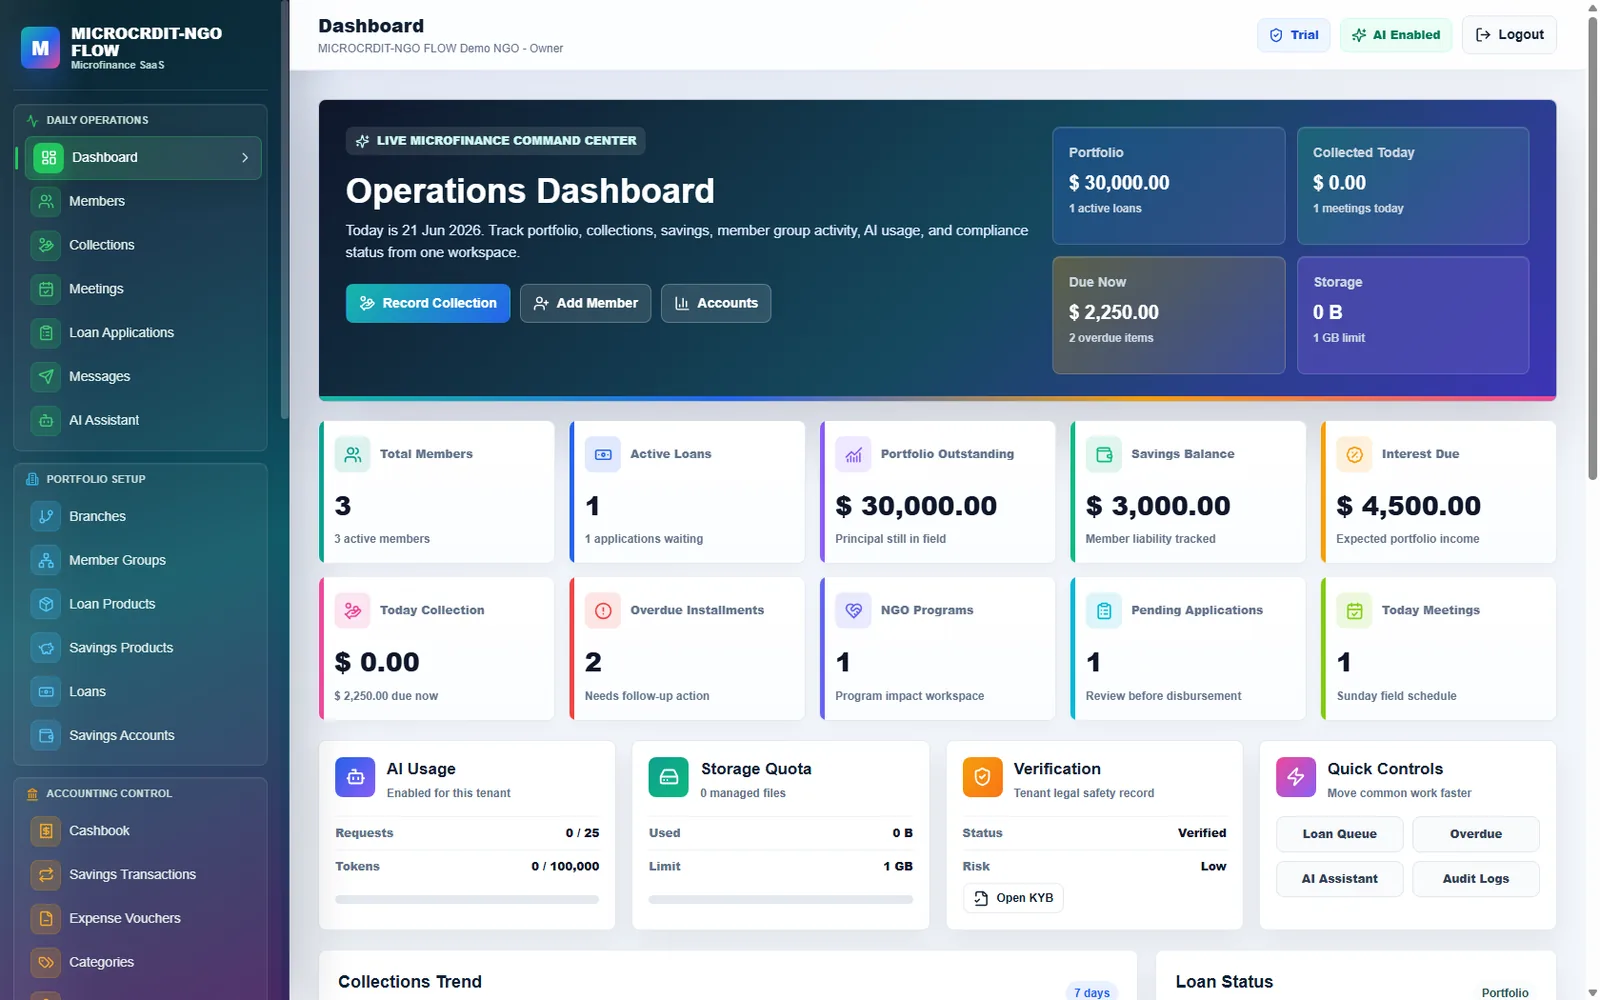
Task: Click the Quick Controls lightning icon
Action: [x=1296, y=777]
